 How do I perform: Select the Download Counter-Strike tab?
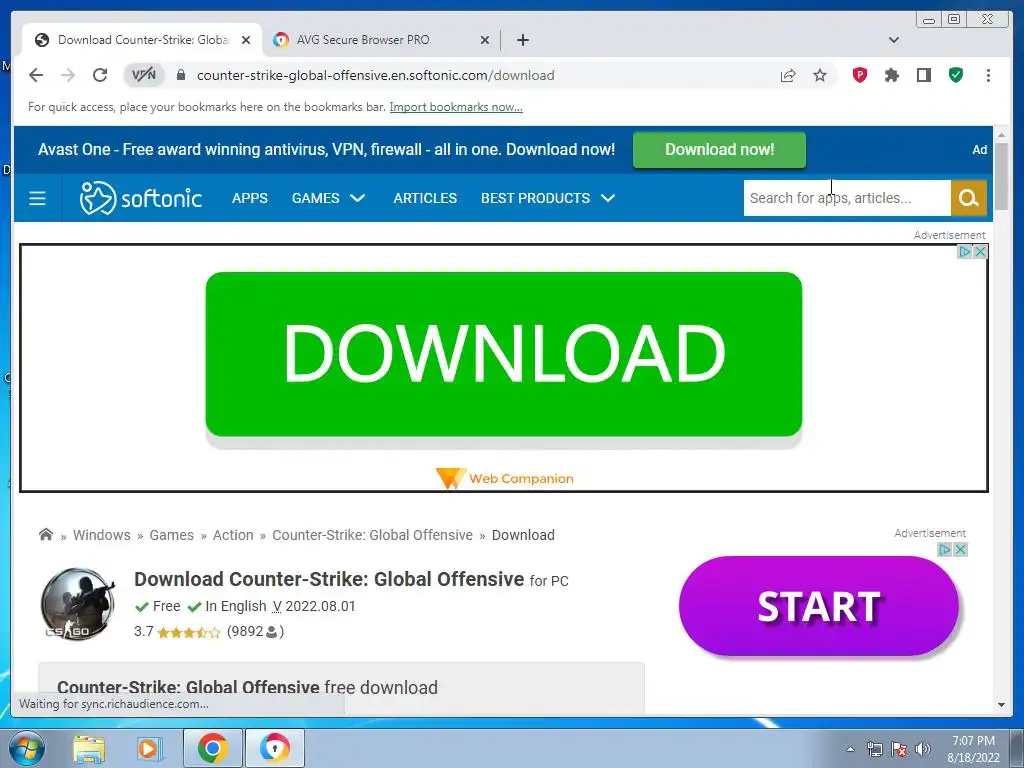[143, 40]
